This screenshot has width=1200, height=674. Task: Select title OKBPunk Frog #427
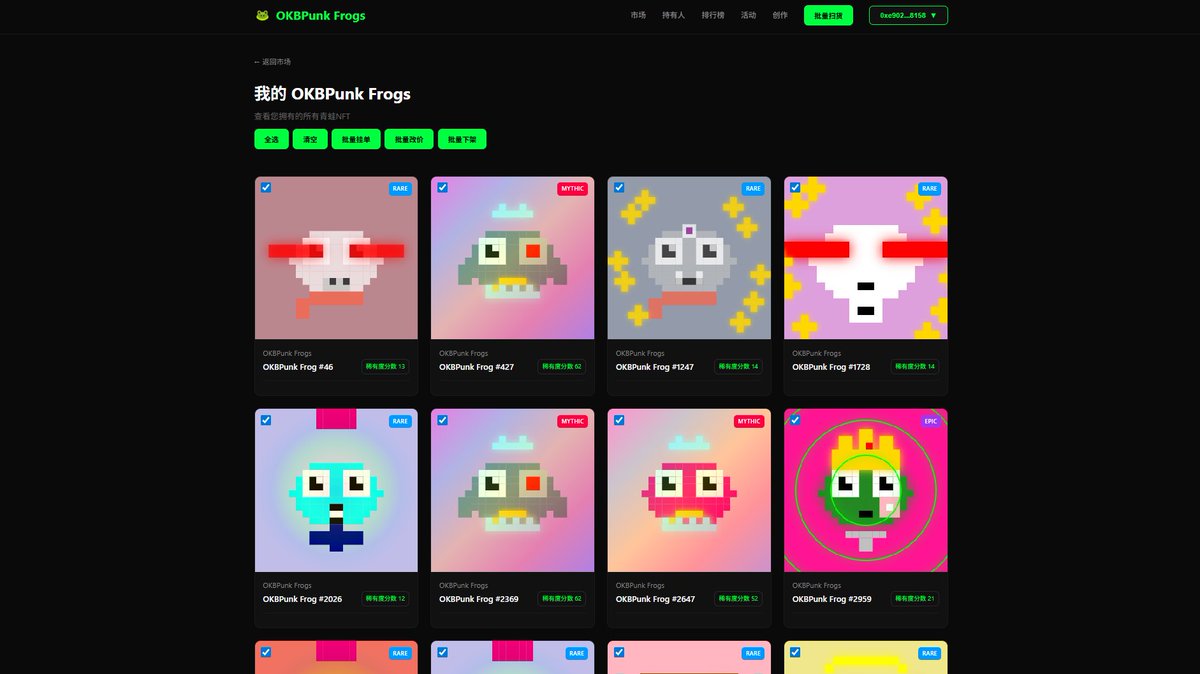(x=476, y=367)
